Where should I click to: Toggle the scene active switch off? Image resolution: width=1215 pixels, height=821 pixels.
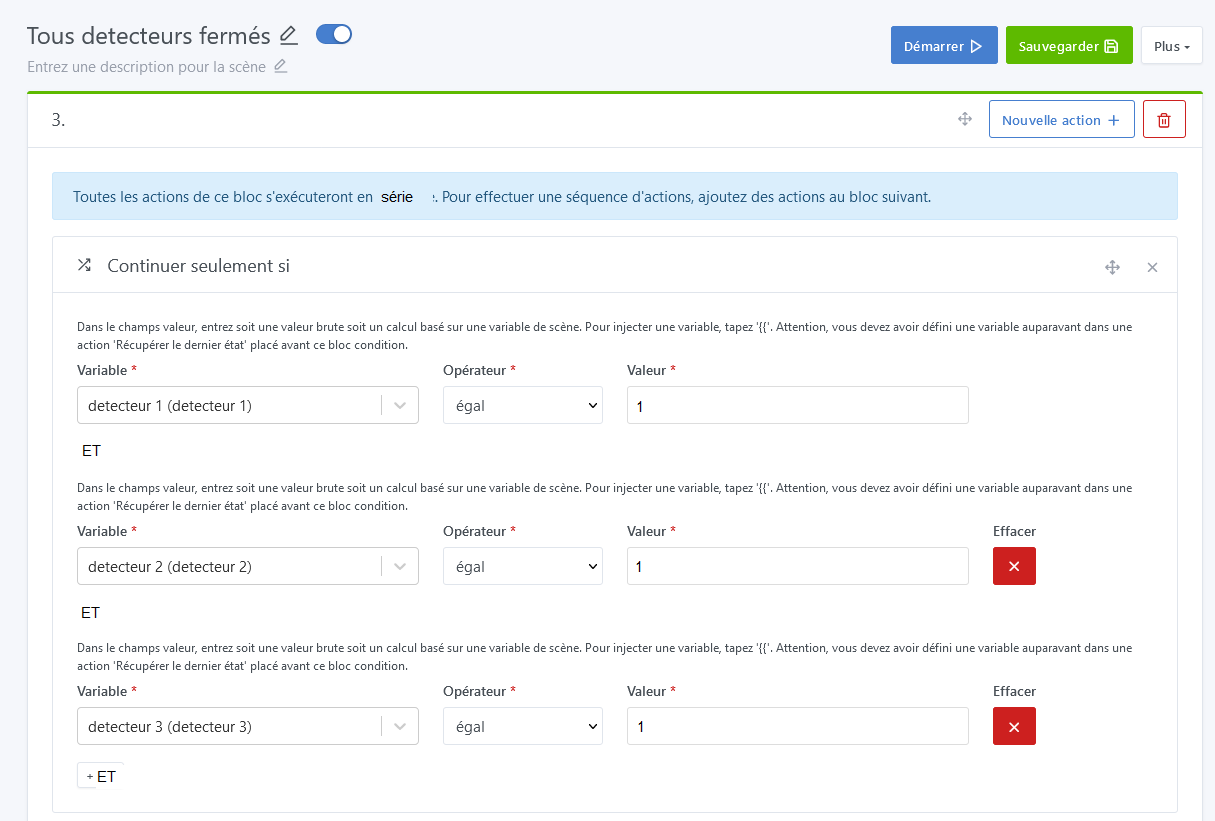(334, 35)
